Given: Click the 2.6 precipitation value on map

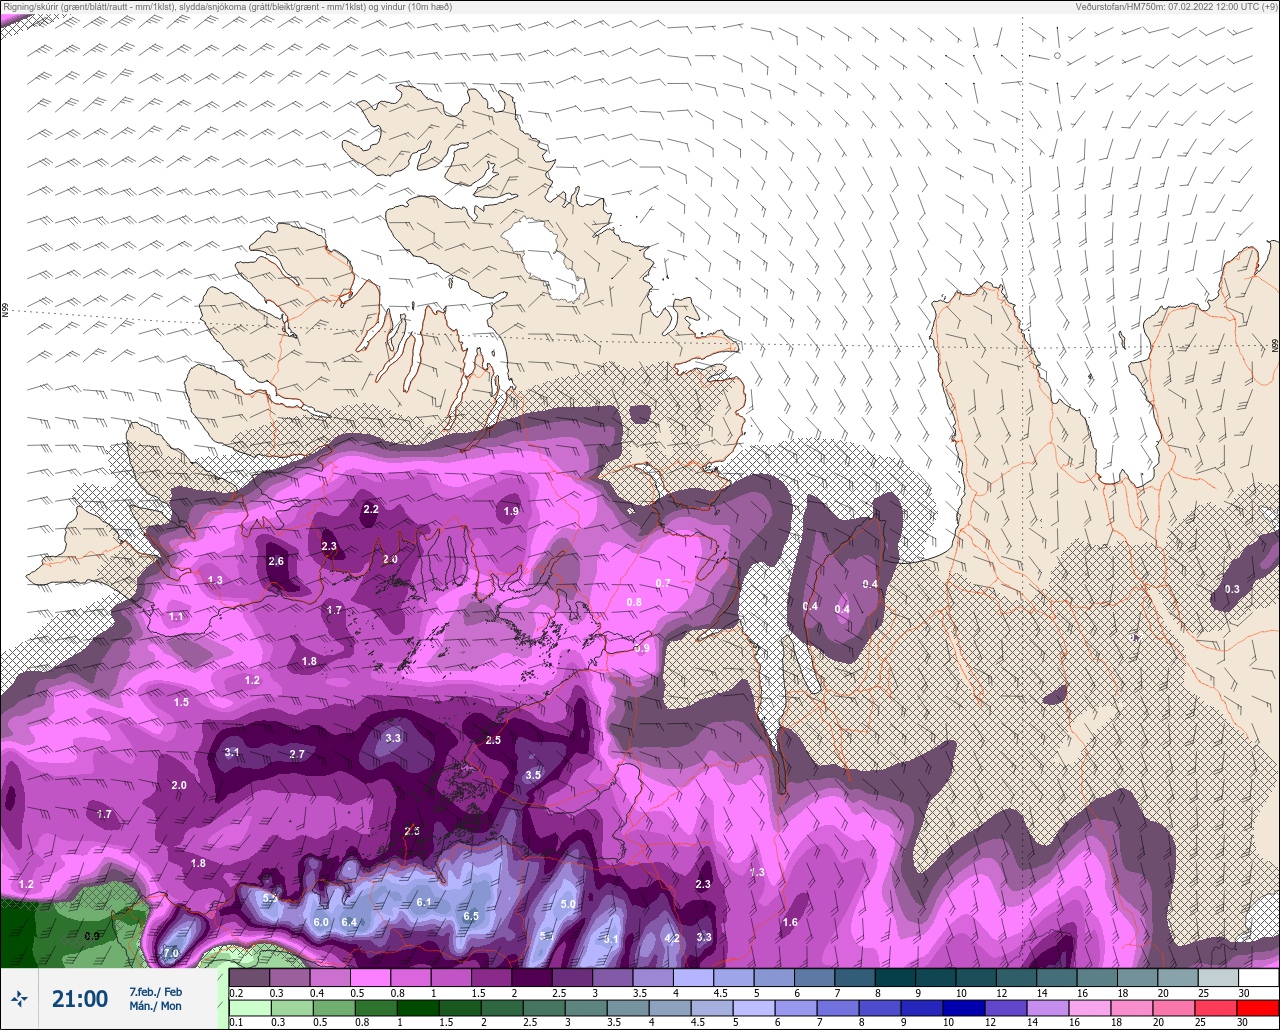Looking at the screenshot, I should [276, 561].
